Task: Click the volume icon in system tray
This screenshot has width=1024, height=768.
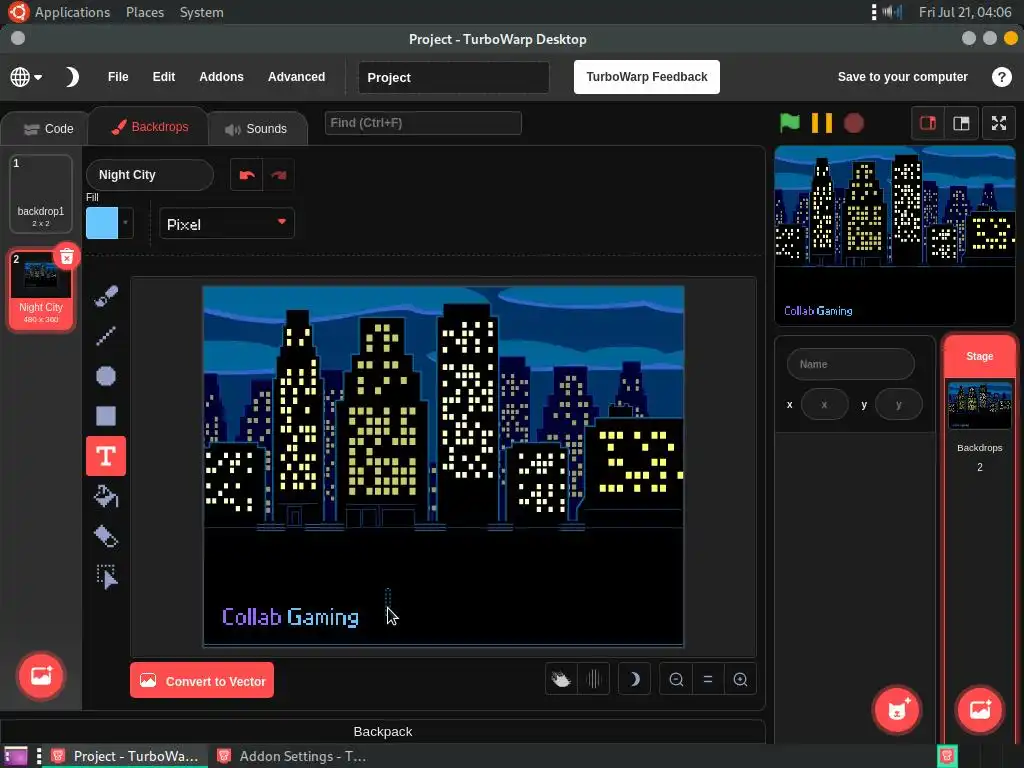Action: coord(891,12)
